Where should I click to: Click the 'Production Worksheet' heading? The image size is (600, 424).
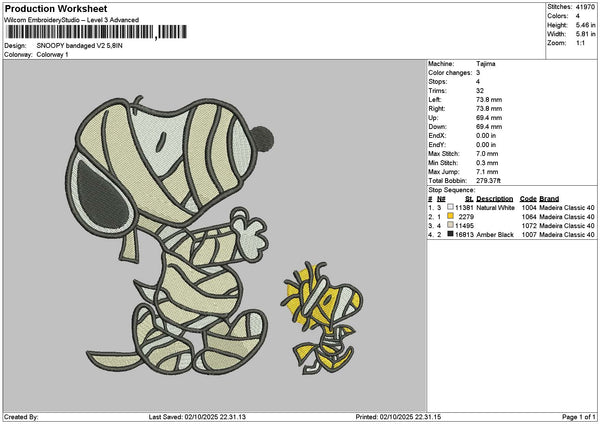(x=56, y=9)
